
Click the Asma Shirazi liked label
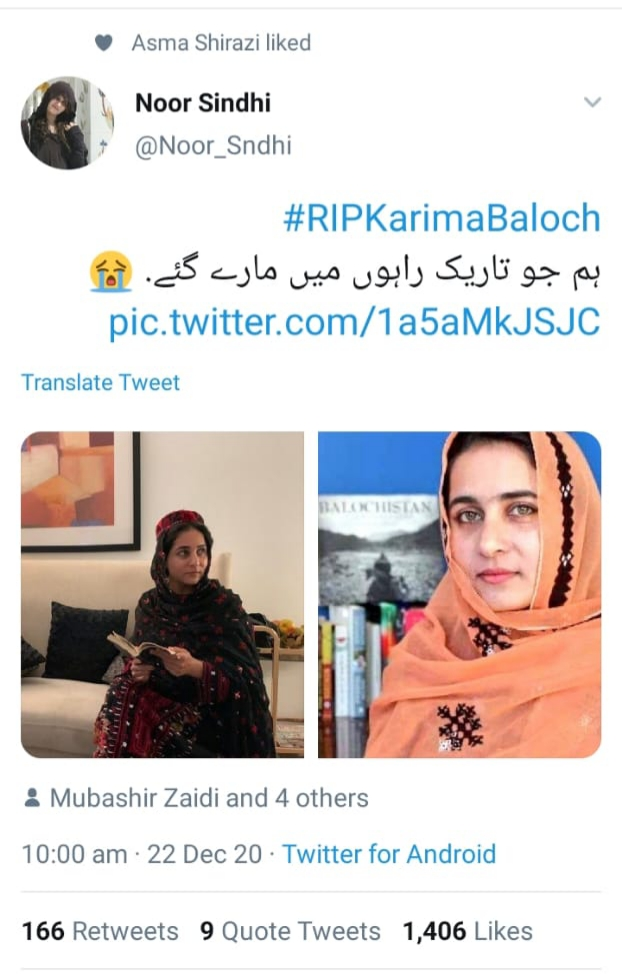[x=221, y=43]
